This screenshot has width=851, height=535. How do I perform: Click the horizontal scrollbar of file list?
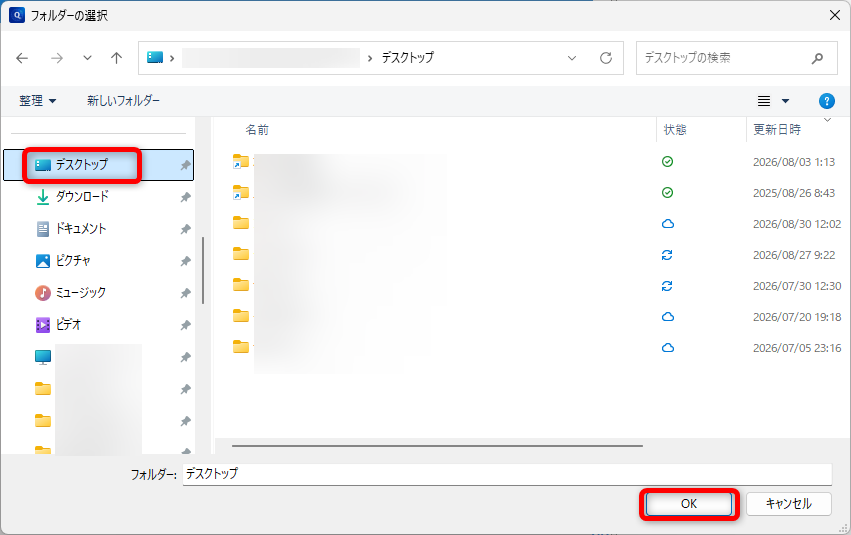pos(437,446)
